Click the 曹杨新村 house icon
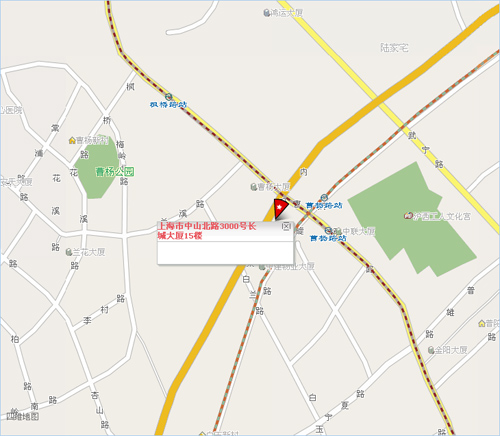The width and height of the screenshot is (500, 436). 72,140
